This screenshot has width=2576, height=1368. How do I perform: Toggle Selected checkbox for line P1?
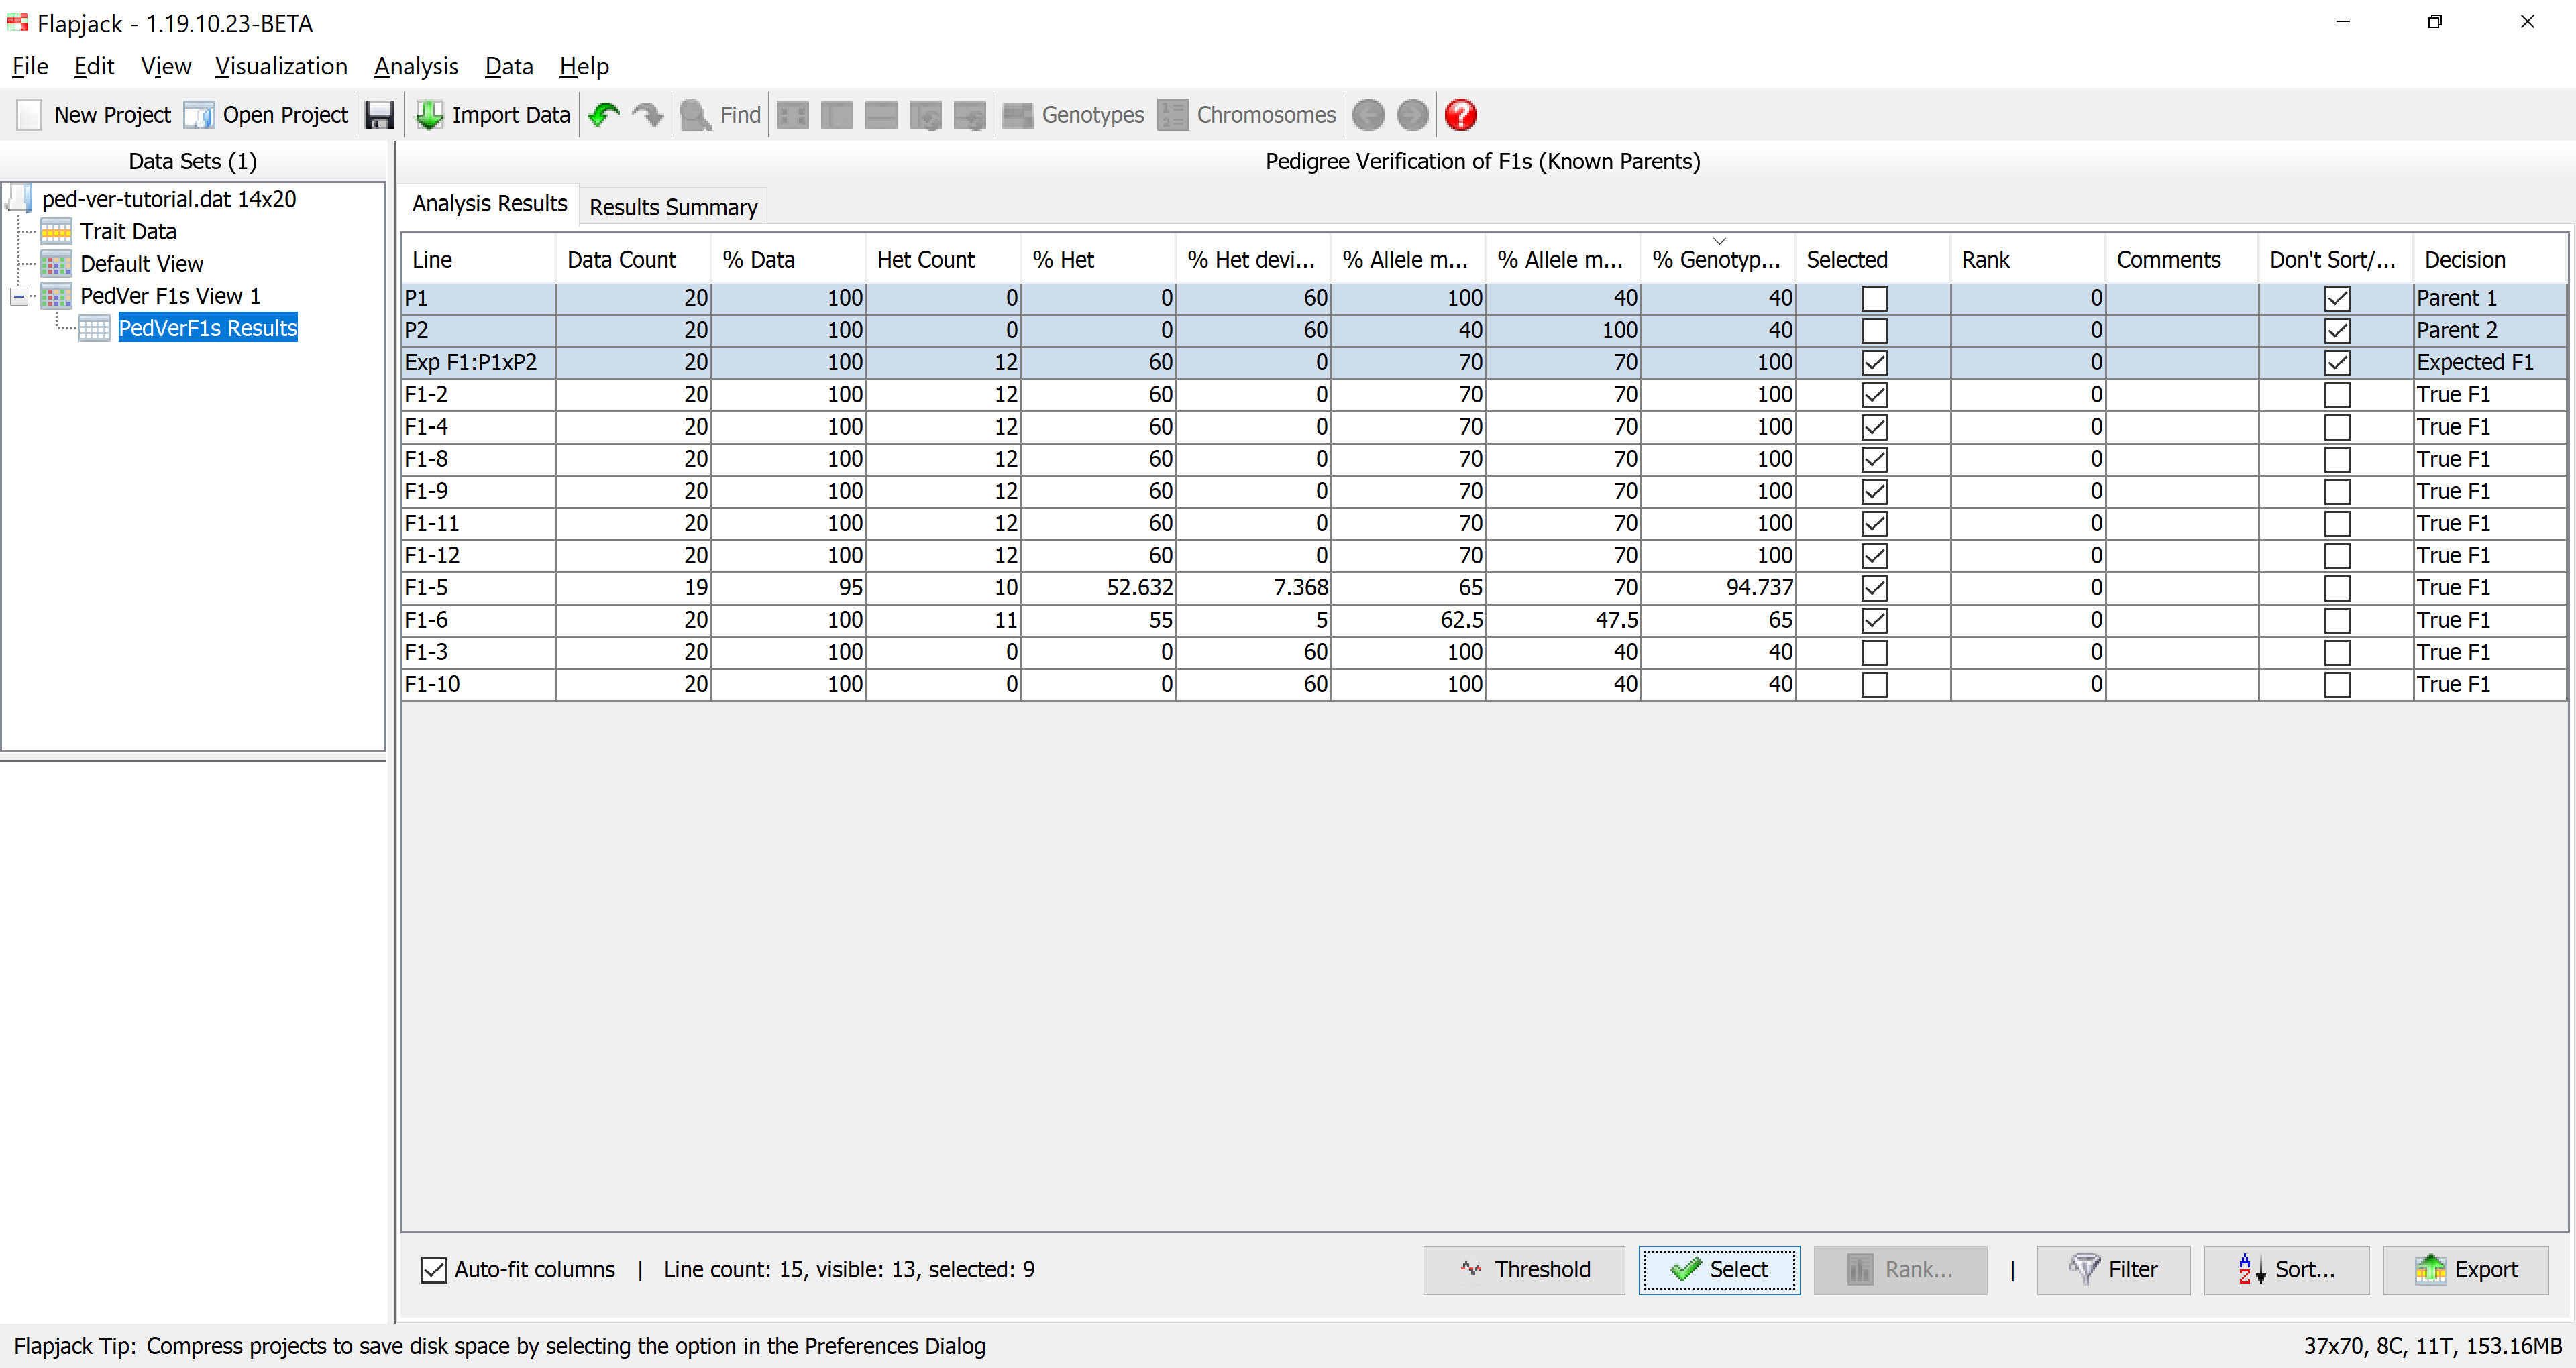tap(1874, 298)
